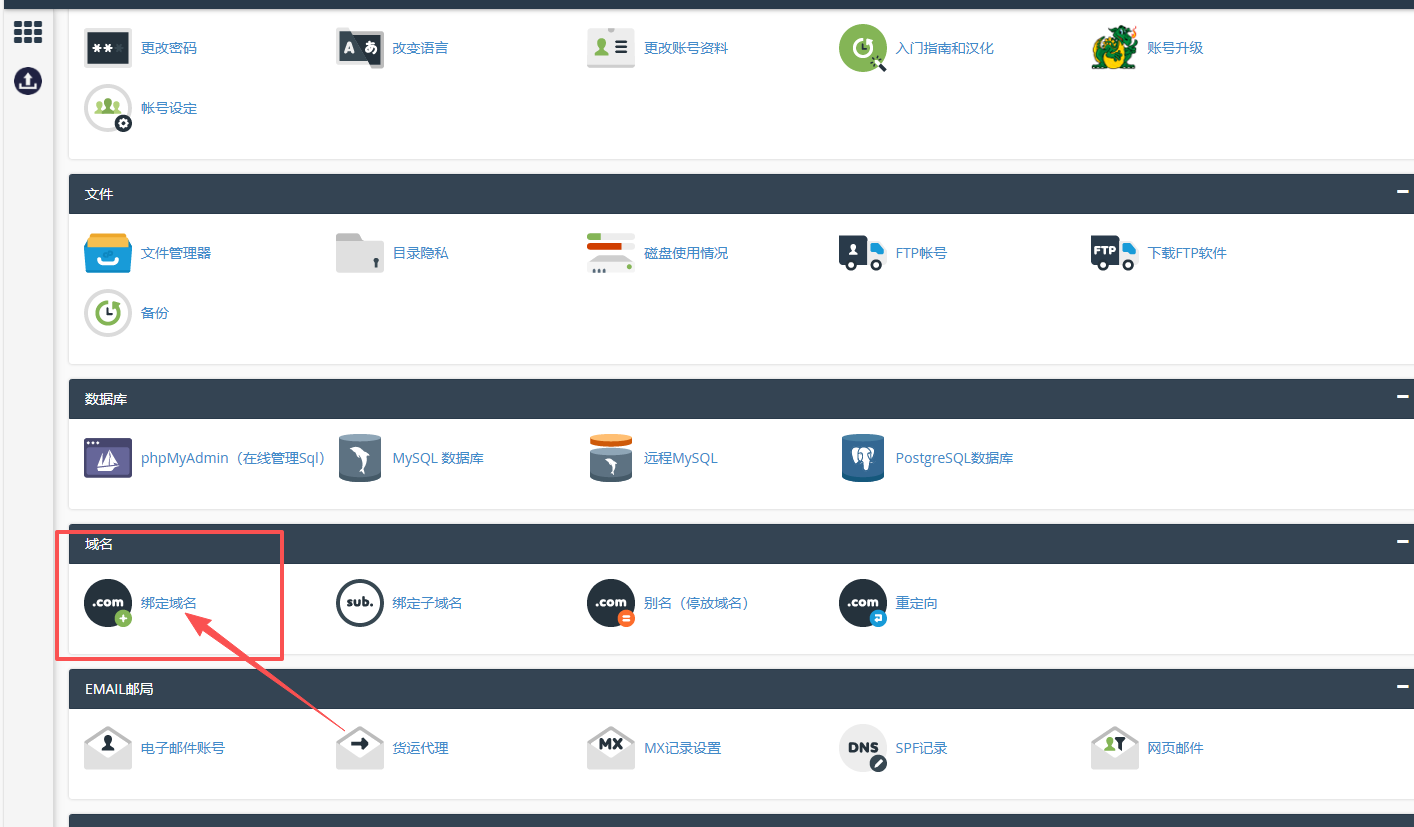Click the phpMyAdmin sailboat icon
Screen dimensions: 1414x827
[x=108, y=458]
